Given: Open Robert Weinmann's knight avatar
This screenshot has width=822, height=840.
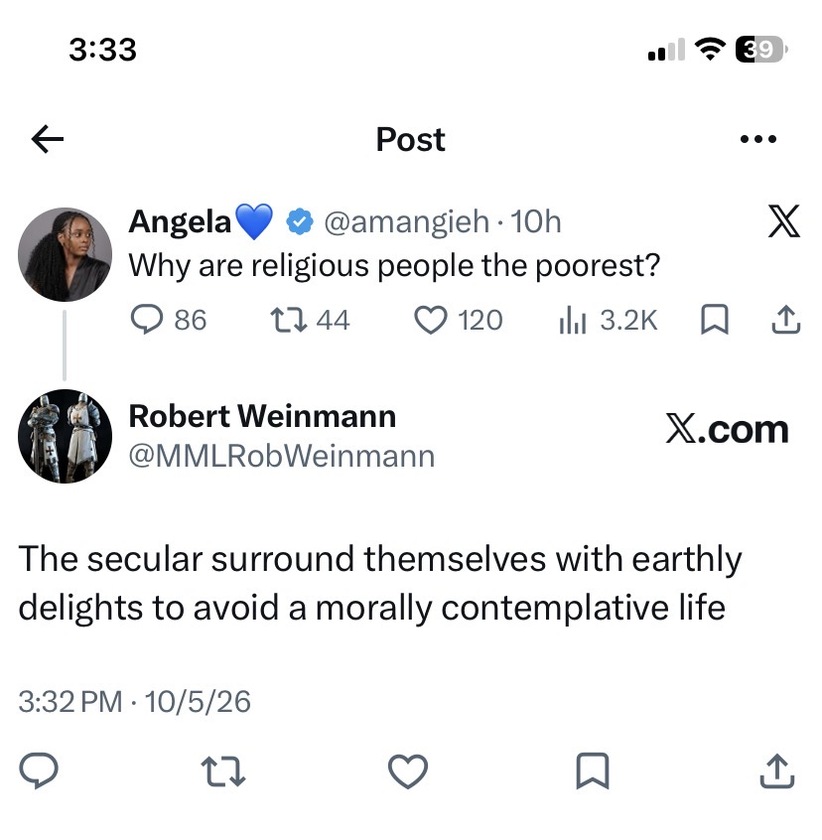Looking at the screenshot, I should click(65, 436).
